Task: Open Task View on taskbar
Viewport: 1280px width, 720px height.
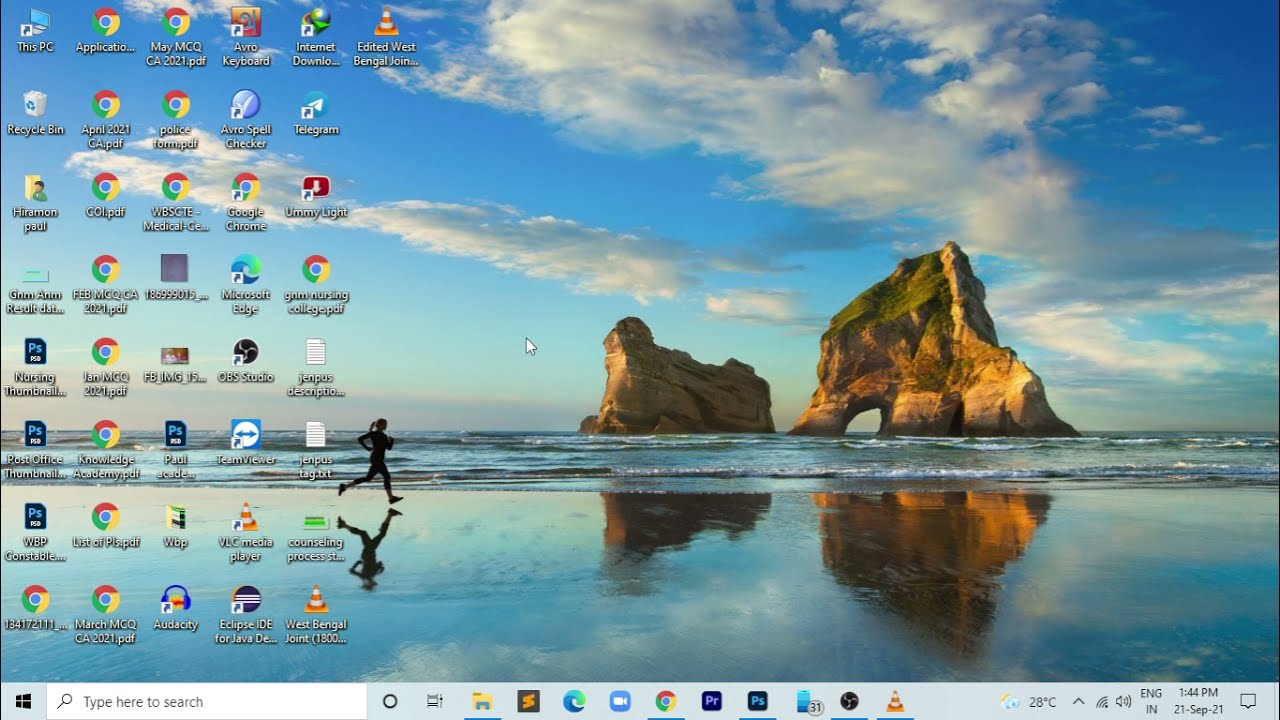Action: pos(435,701)
